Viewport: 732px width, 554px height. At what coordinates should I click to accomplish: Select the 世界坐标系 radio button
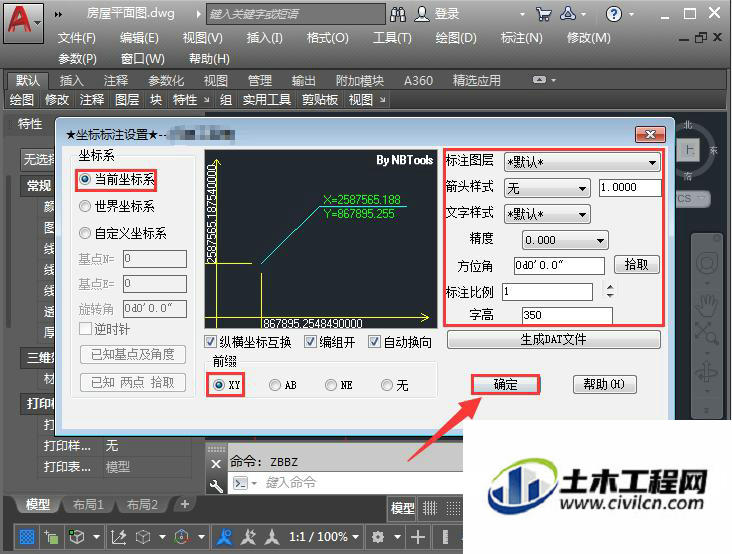(x=84, y=206)
